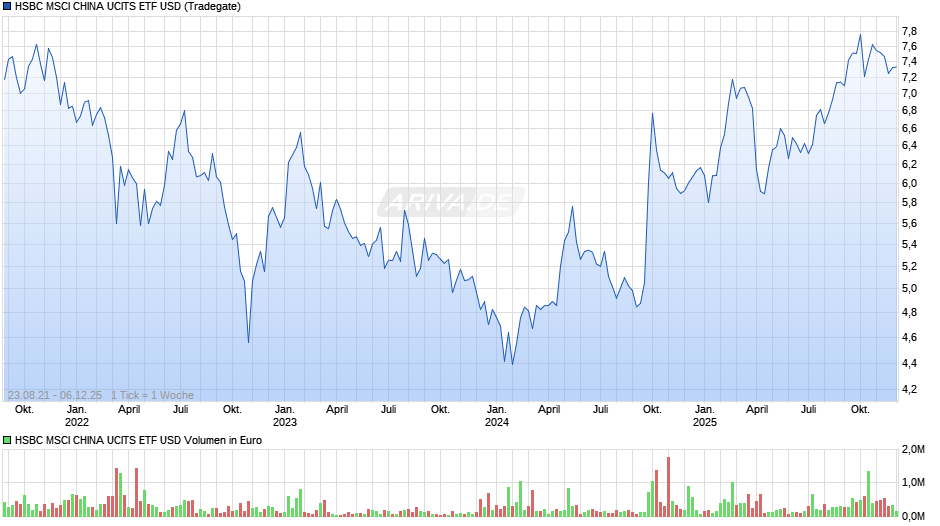Click the price axis label 5,4
The width and height of the screenshot is (940, 526).
[x=909, y=245]
